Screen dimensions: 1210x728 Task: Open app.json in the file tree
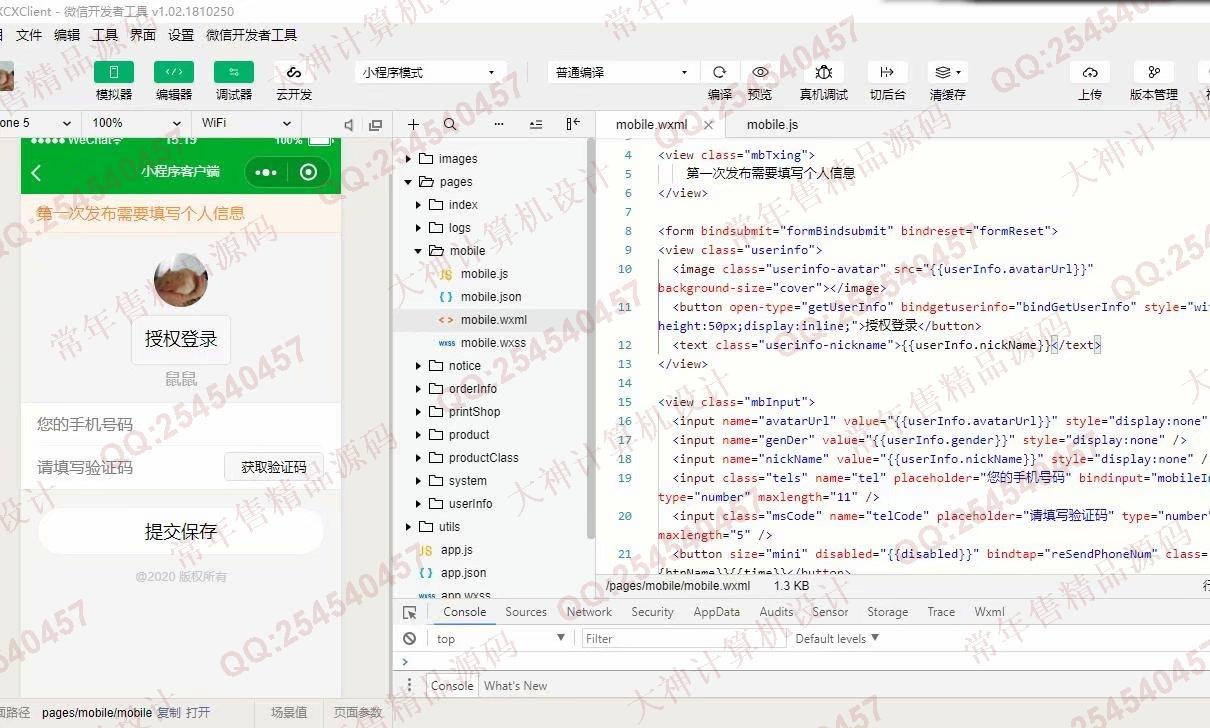tap(463, 573)
